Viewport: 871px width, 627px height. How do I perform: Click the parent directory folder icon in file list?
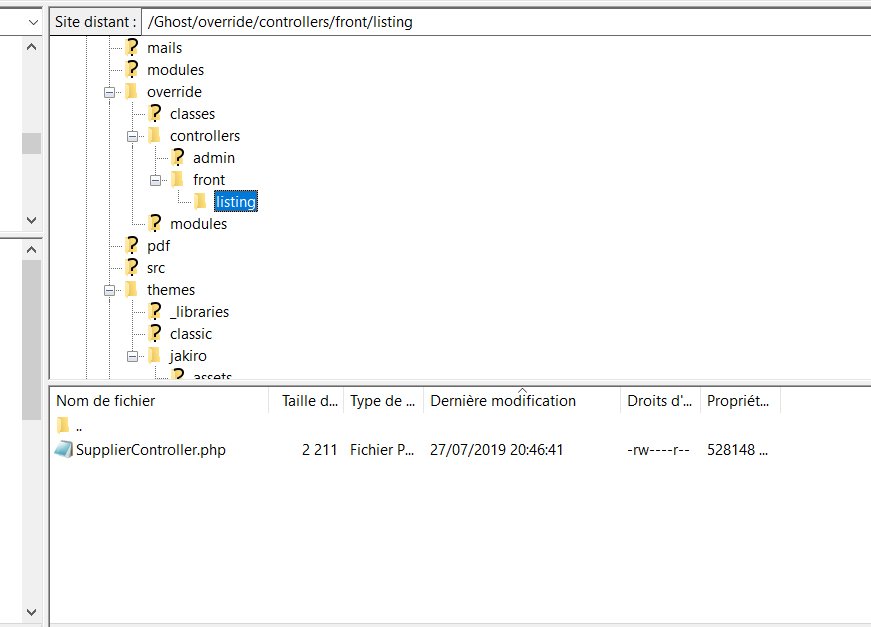pyautogui.click(x=63, y=425)
